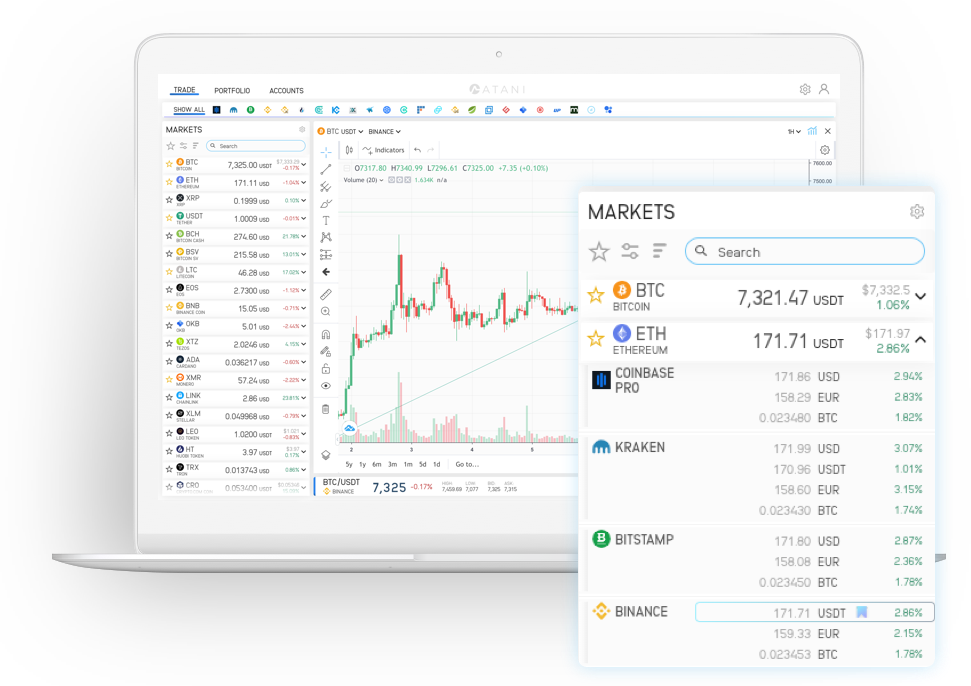Expand the XRP row in laptop markets list
Image resolution: width=971 pixels, height=686 pixels.
coord(304,201)
